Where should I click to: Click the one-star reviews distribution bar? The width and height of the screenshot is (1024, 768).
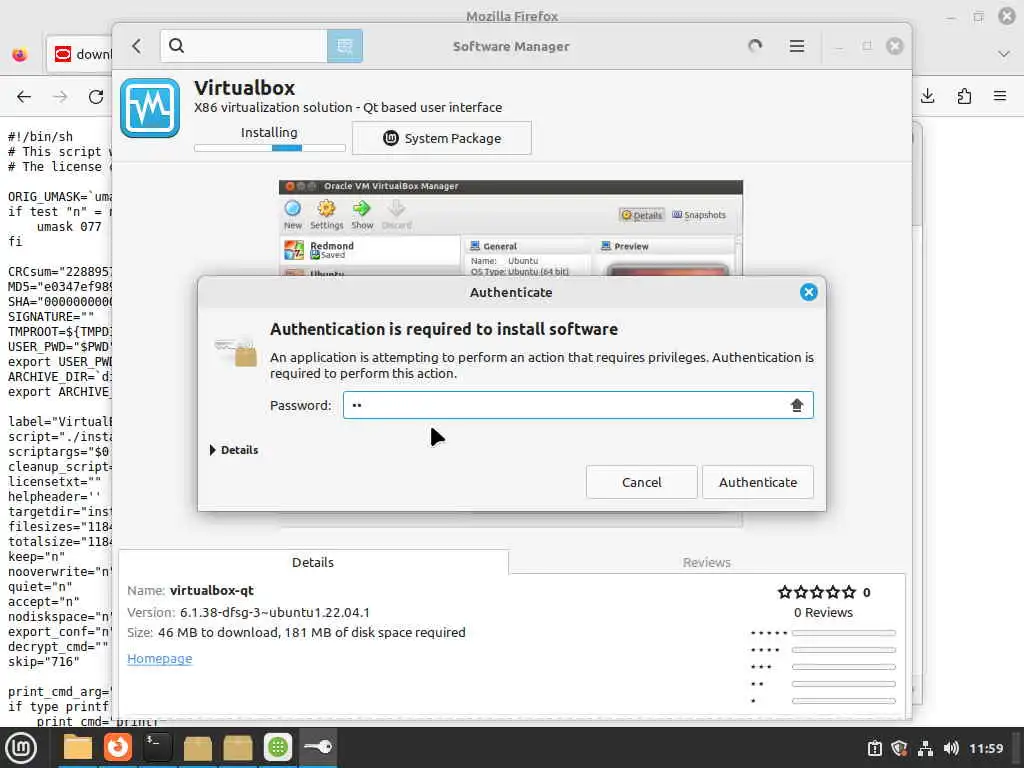click(x=843, y=701)
